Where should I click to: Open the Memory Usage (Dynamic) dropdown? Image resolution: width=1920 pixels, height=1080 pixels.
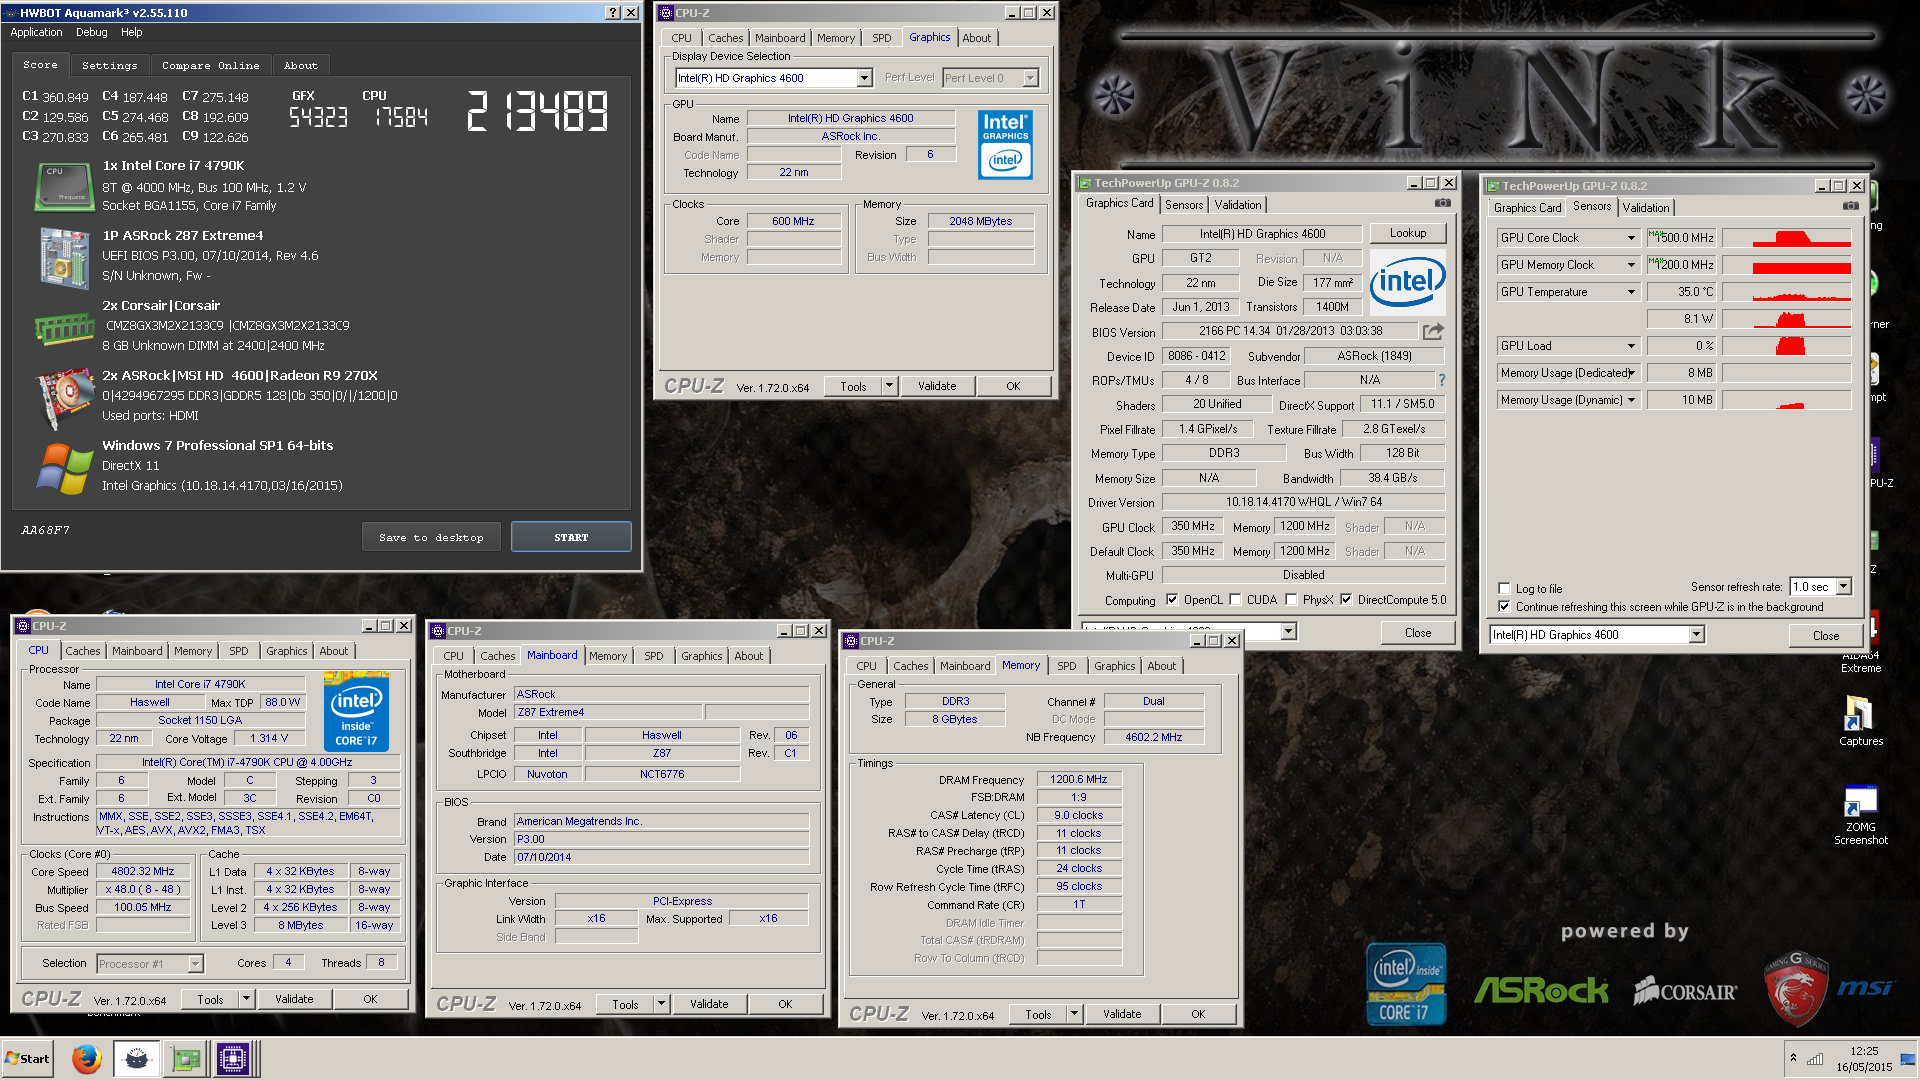pos(1631,400)
